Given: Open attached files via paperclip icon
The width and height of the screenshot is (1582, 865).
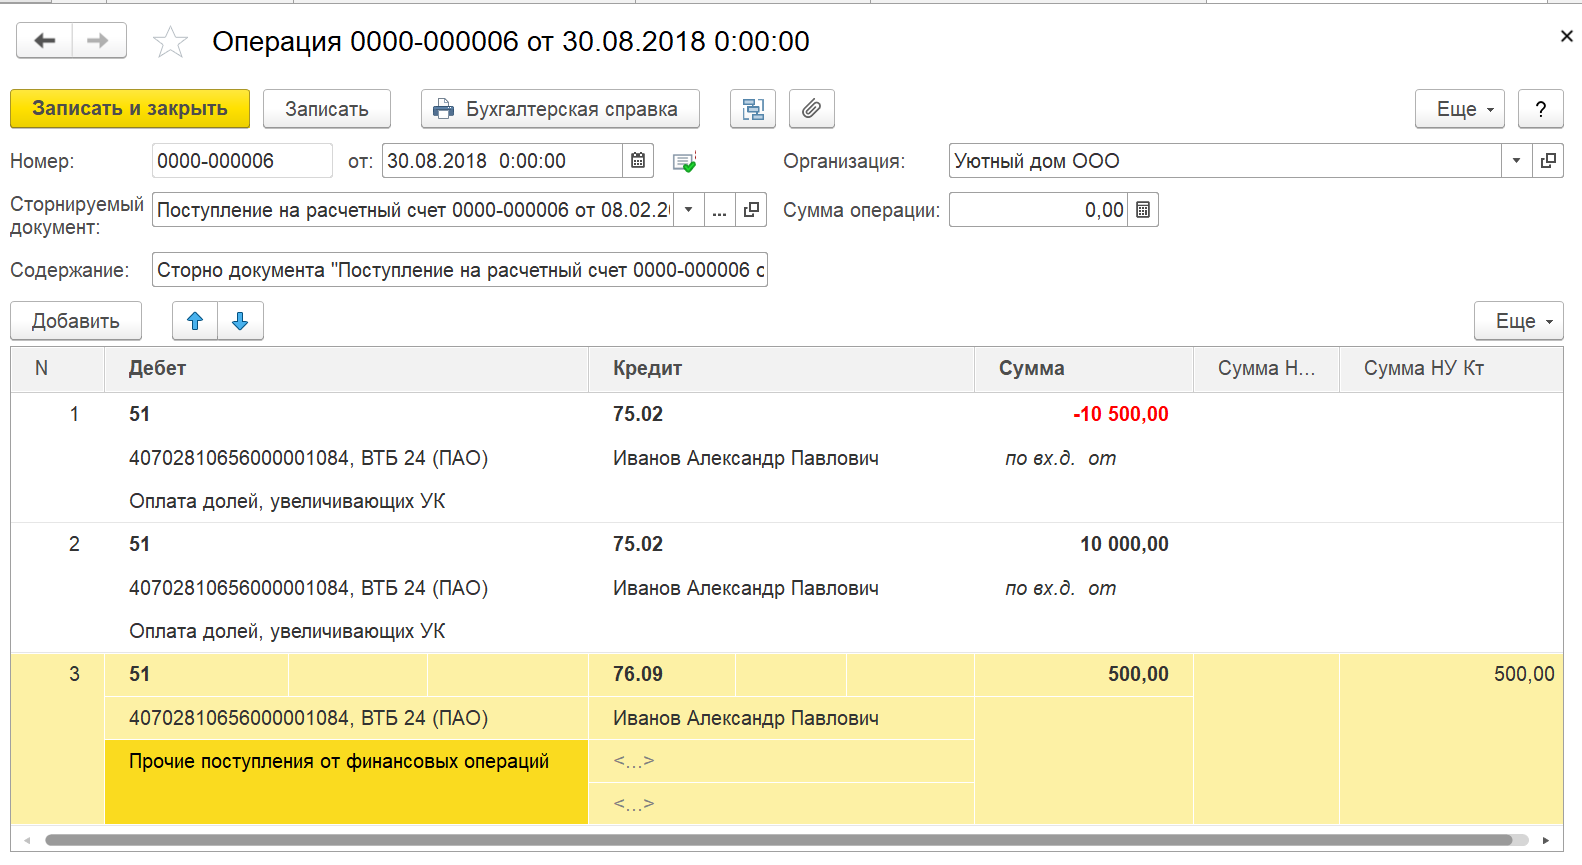Looking at the screenshot, I should click(812, 109).
